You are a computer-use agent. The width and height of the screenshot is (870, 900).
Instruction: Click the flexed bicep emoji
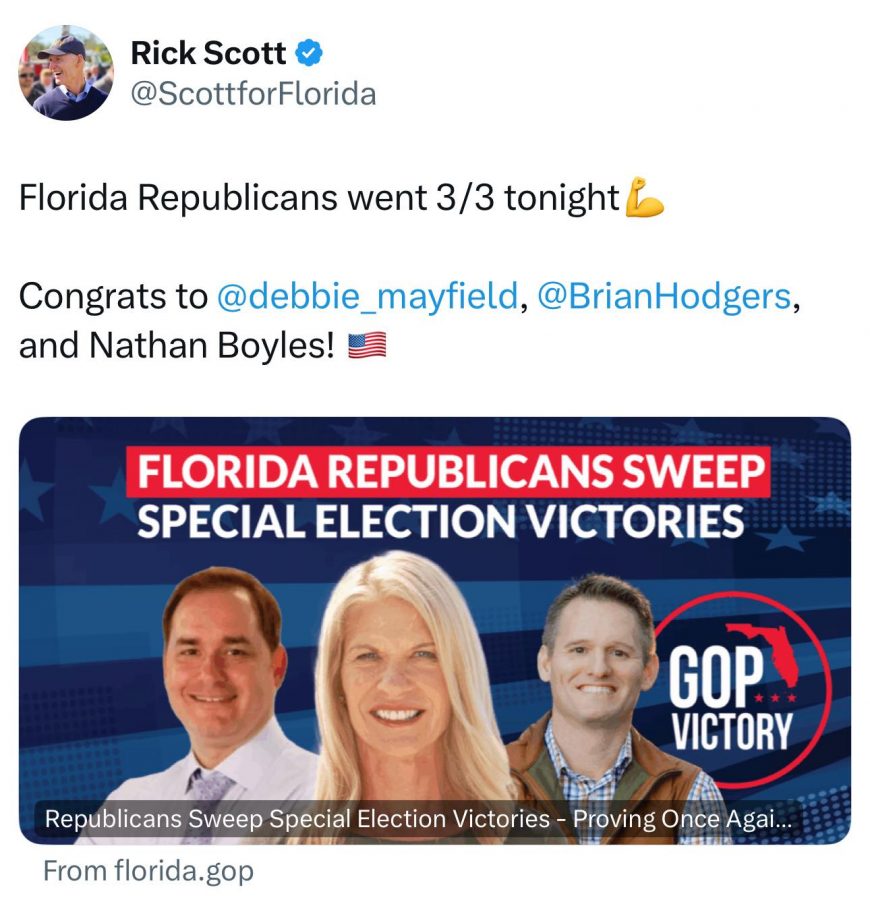(x=644, y=197)
